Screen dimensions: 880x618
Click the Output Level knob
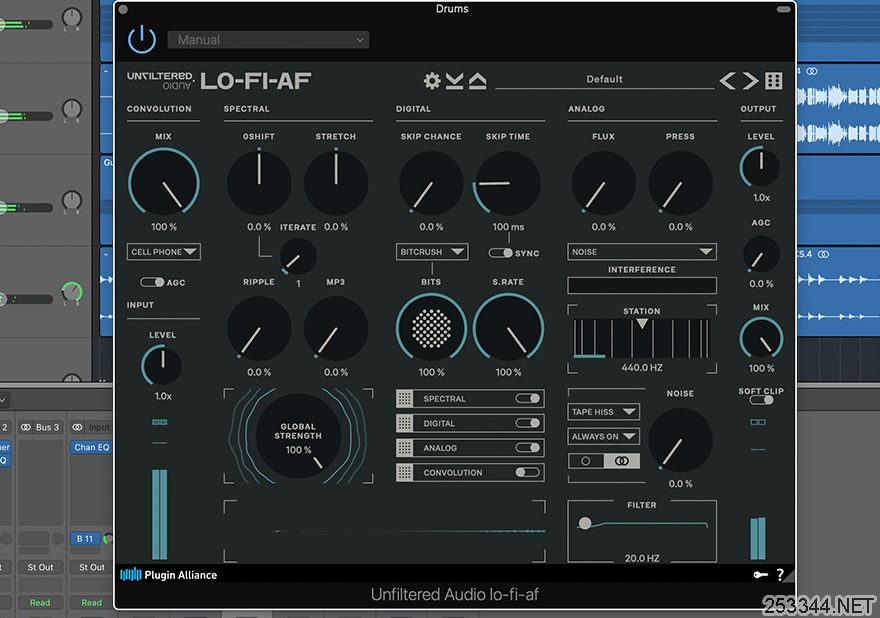tap(760, 166)
